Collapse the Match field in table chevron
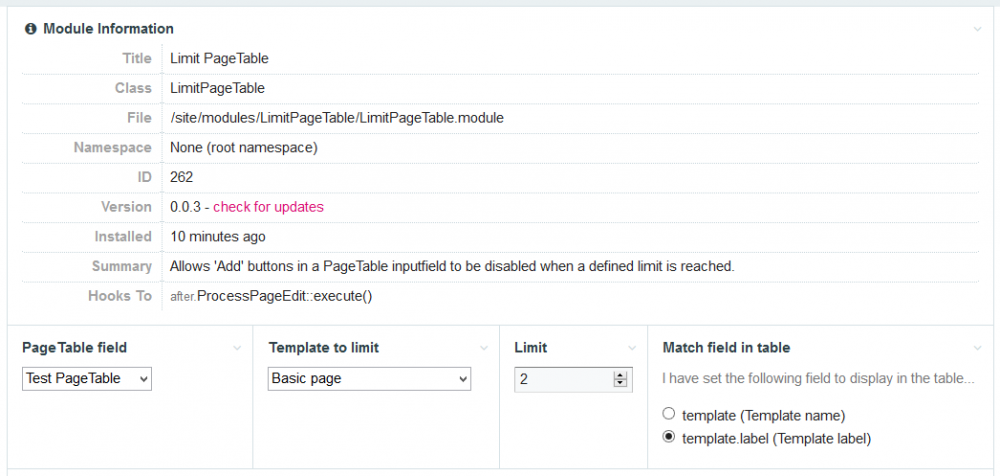1000x476 pixels. click(x=977, y=348)
